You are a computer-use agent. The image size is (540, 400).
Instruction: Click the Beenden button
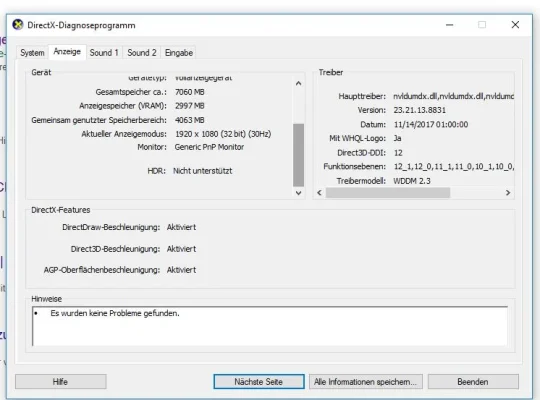point(473,382)
